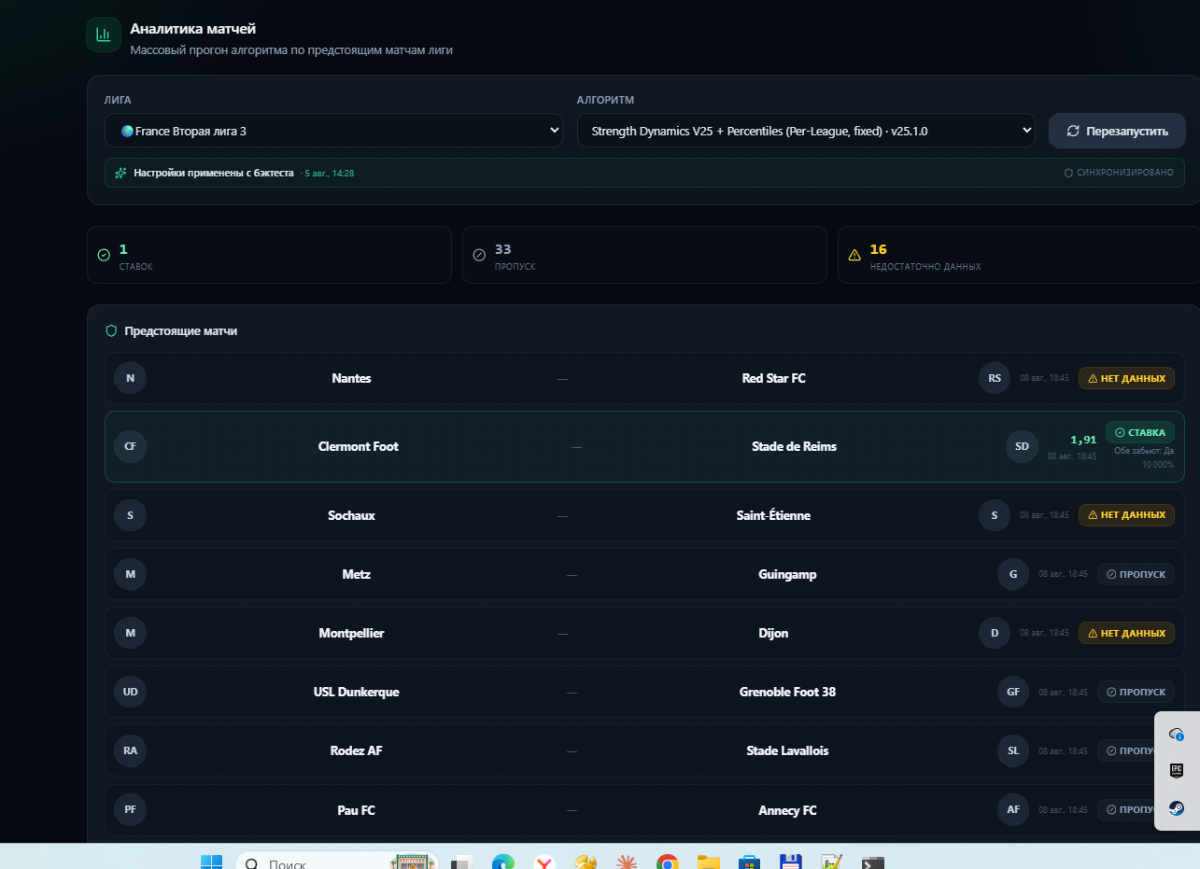Open File Explorer from the taskbar
This screenshot has width=1200, height=869.
tap(708, 862)
